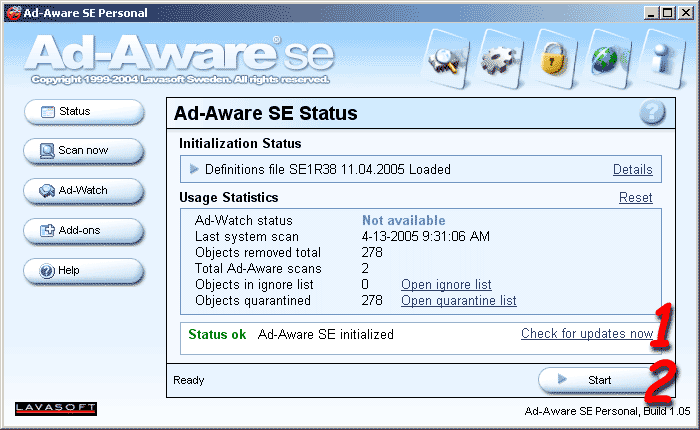Open Ad-Watch from the sidebar
The width and height of the screenshot is (700, 430).
(x=84, y=190)
